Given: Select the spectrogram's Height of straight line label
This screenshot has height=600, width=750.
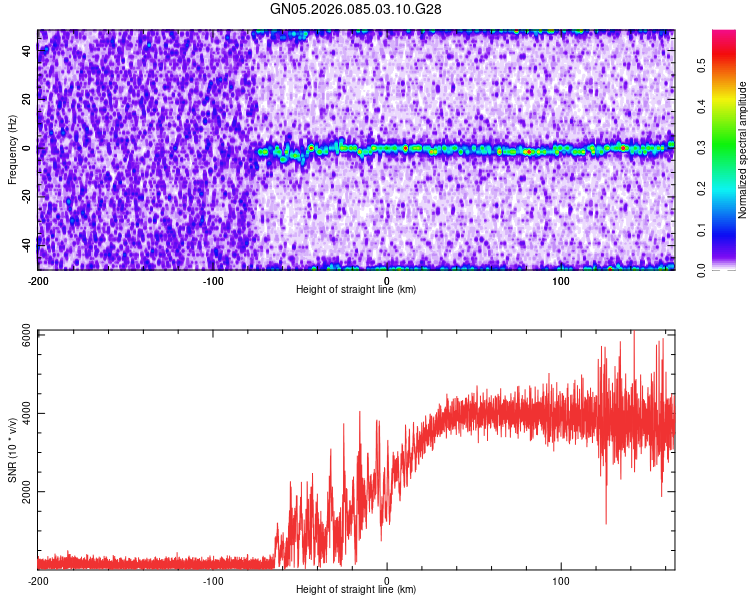Looking at the screenshot, I should click(356, 289).
